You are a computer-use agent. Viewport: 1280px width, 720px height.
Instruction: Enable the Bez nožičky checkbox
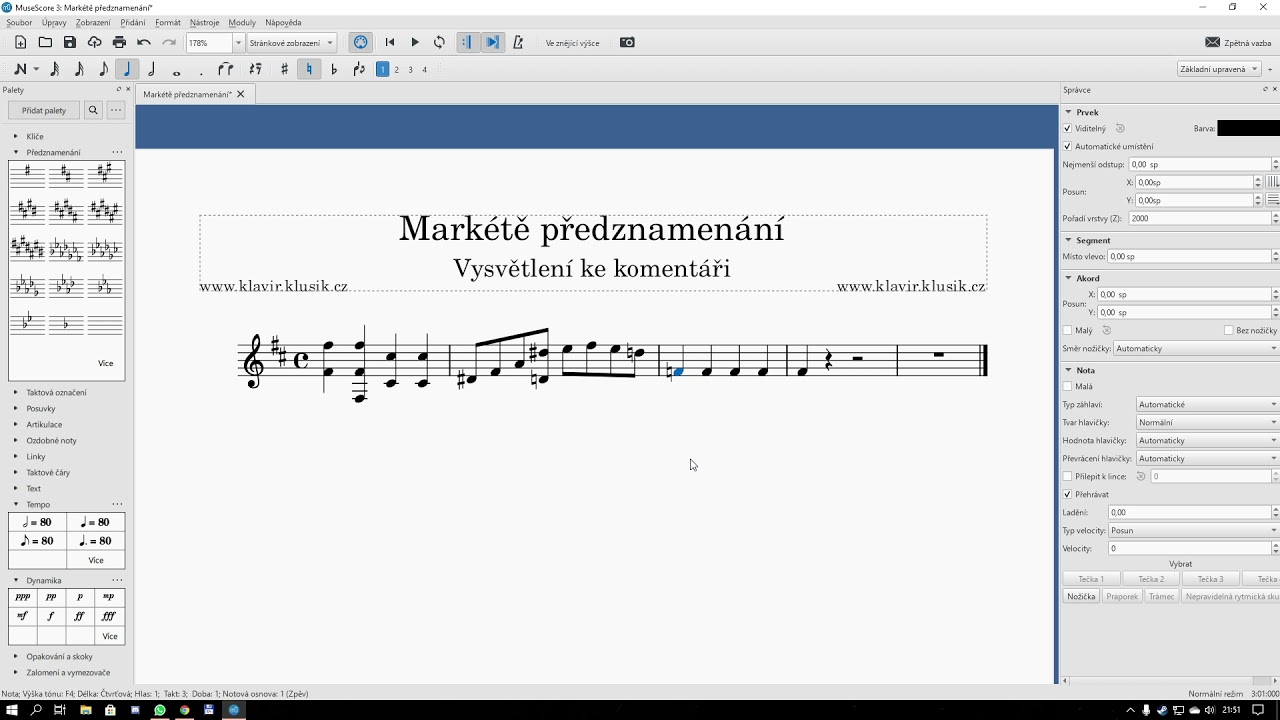coord(1229,330)
